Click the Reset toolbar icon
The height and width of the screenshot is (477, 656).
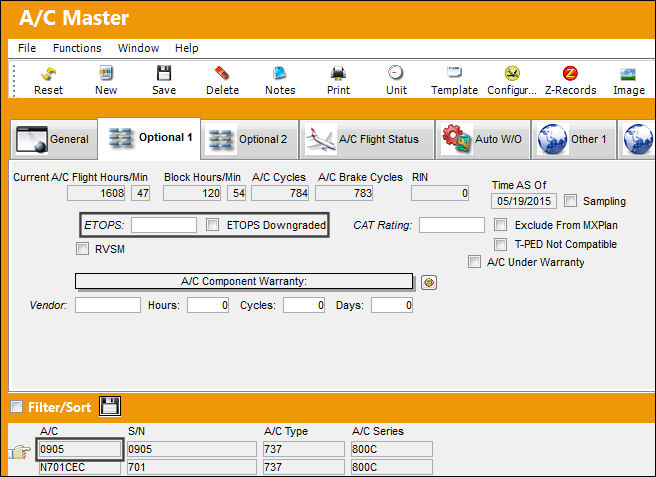coord(48,81)
